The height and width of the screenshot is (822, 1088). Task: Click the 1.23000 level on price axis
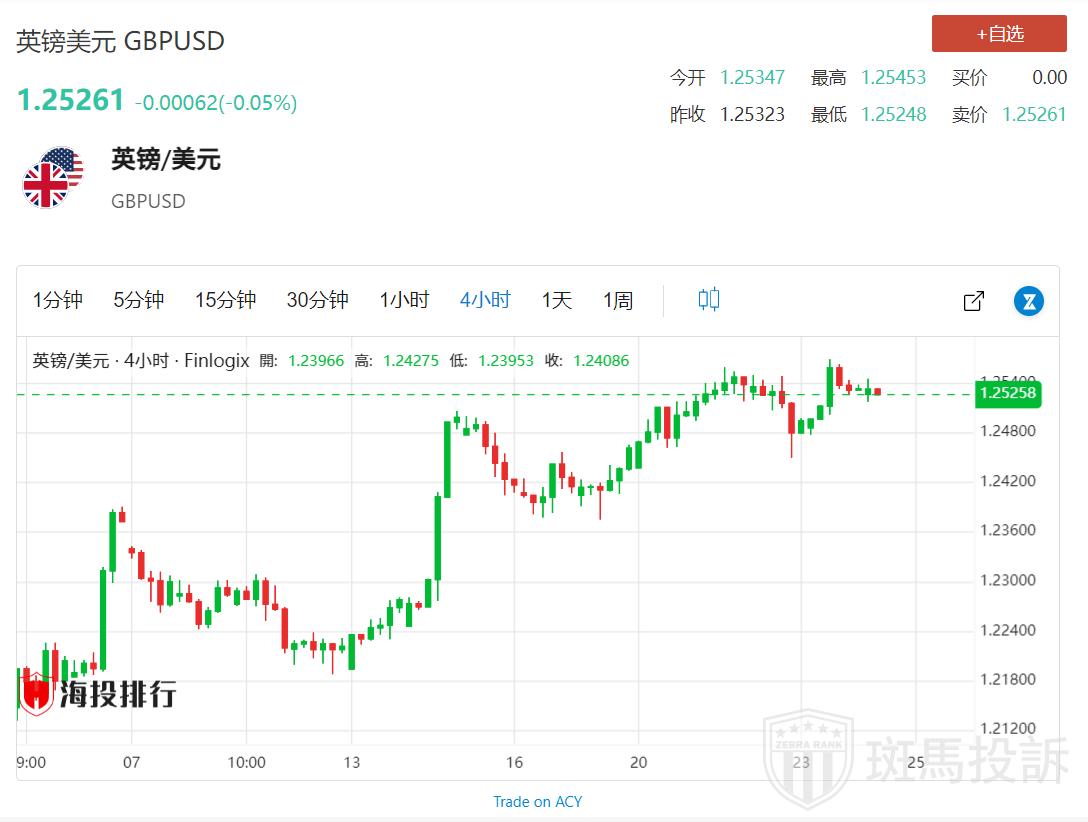[x=1009, y=580]
